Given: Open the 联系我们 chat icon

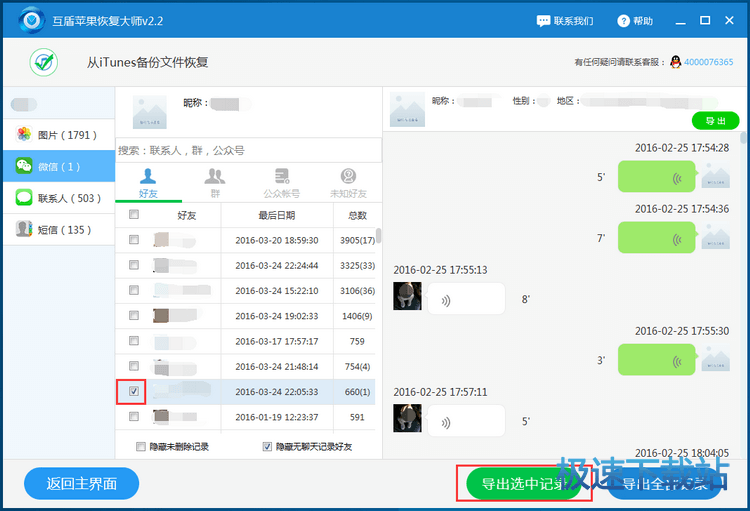Looking at the screenshot, I should [543, 21].
